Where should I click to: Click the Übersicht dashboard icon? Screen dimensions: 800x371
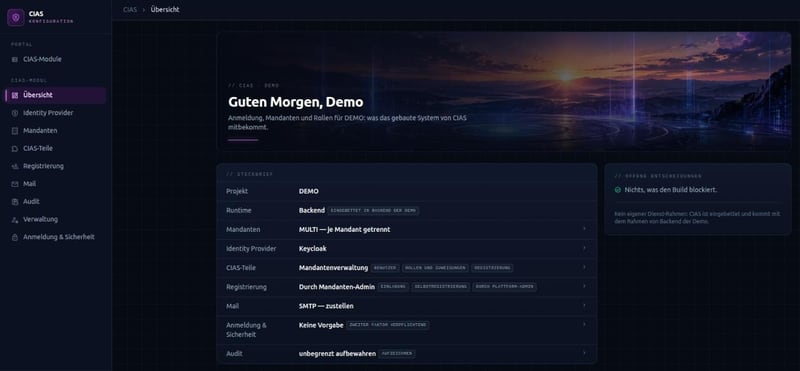point(14,95)
